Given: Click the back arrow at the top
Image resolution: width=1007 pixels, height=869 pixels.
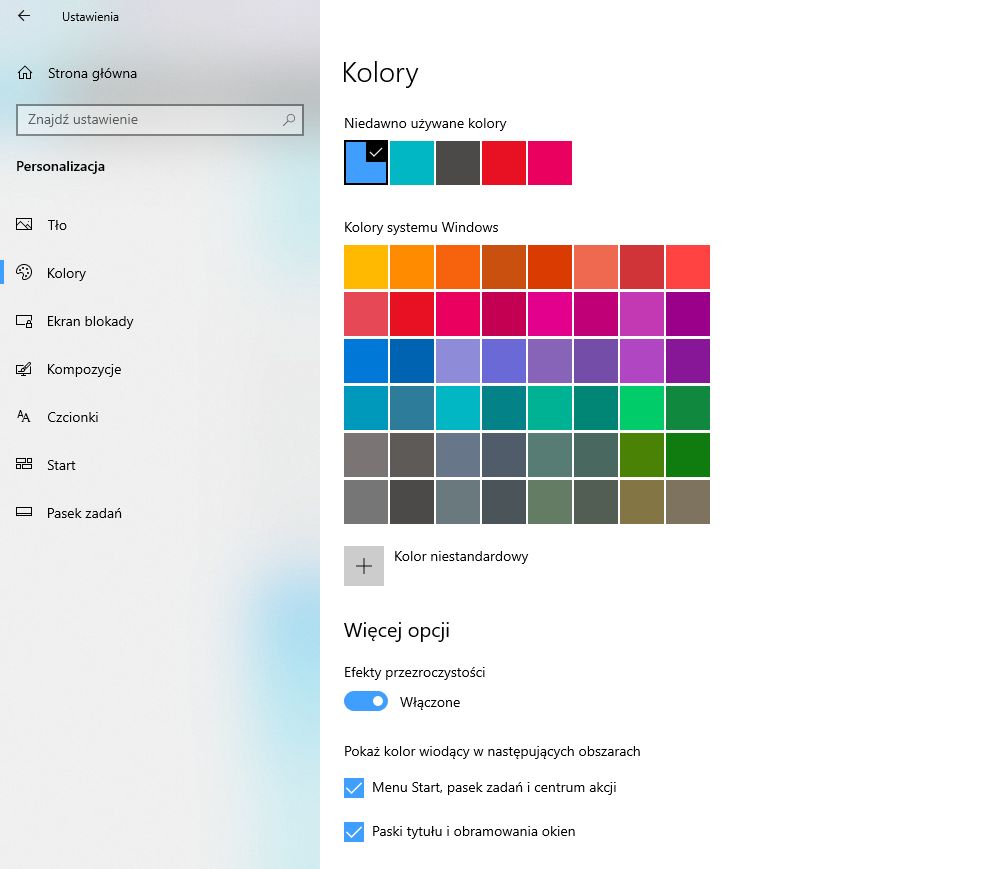Looking at the screenshot, I should [22, 16].
